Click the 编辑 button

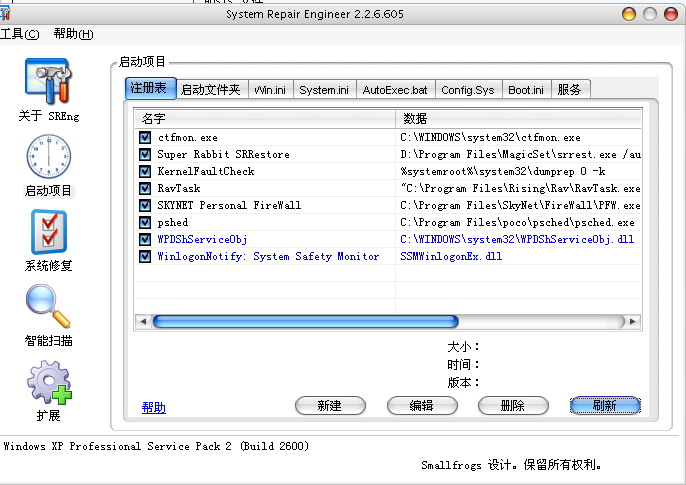[x=422, y=405]
